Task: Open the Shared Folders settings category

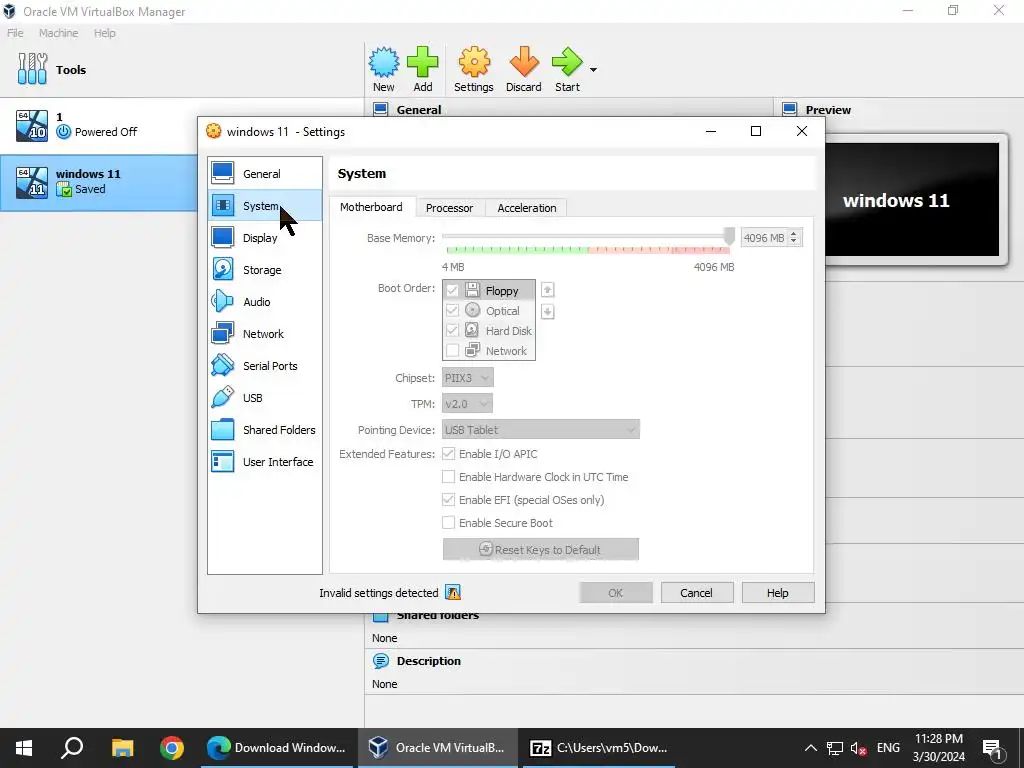Action: (x=264, y=430)
